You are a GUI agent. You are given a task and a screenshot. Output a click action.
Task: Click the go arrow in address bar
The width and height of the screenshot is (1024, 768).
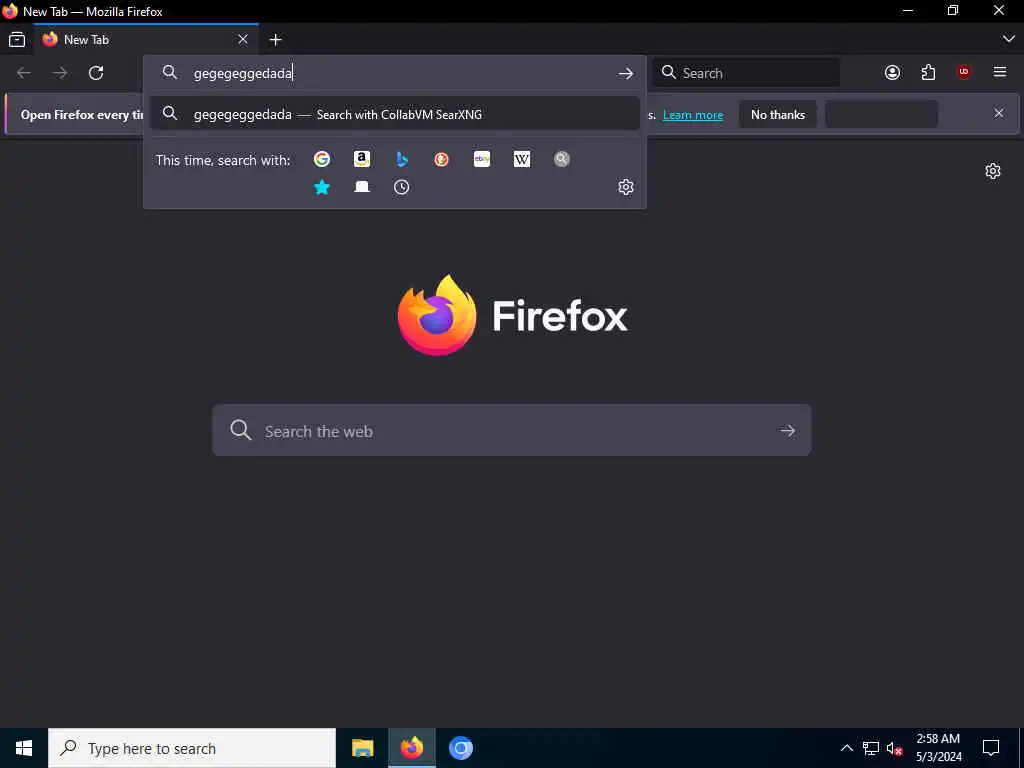626,73
